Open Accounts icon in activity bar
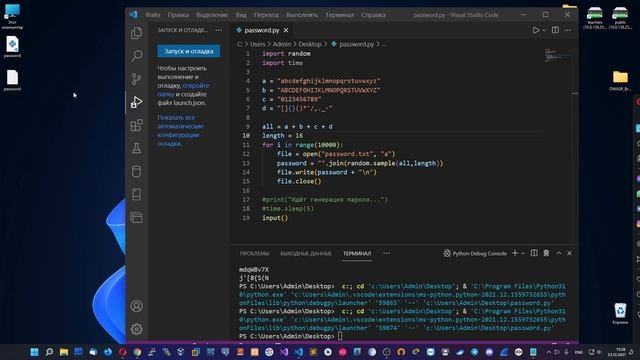This screenshot has height=360, width=640. pyautogui.click(x=137, y=306)
